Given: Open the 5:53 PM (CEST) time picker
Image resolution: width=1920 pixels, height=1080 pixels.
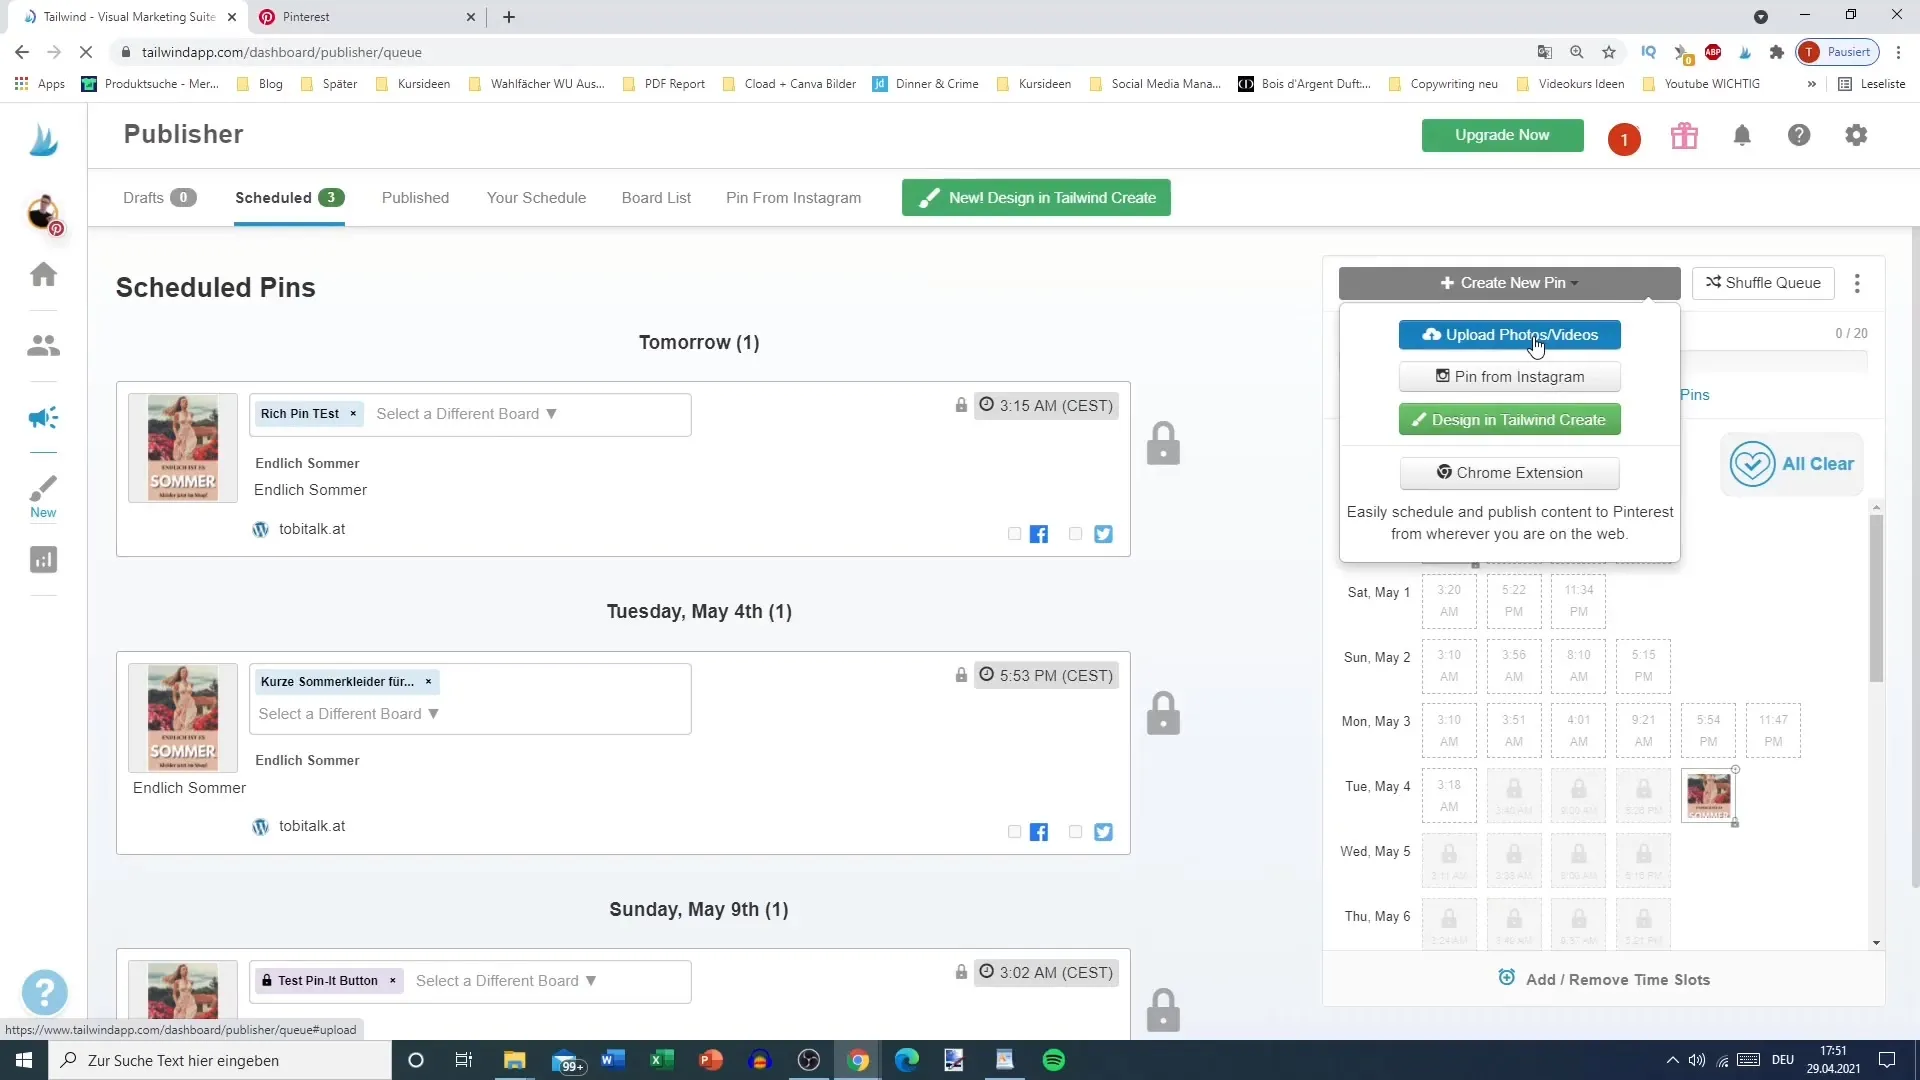Looking at the screenshot, I should click(x=1045, y=675).
